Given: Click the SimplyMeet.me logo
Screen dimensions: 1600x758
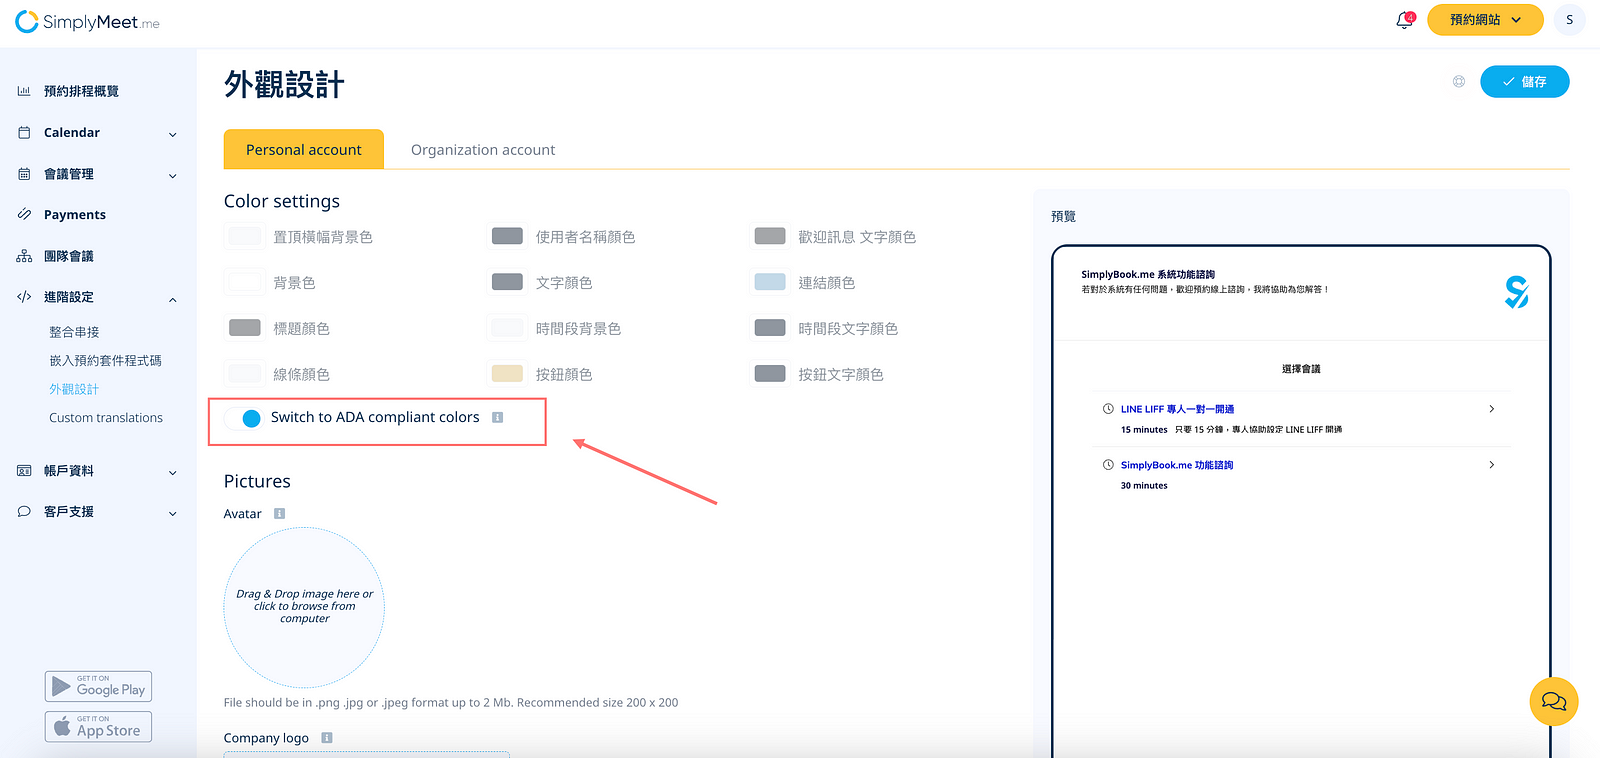Looking at the screenshot, I should coord(87,21).
